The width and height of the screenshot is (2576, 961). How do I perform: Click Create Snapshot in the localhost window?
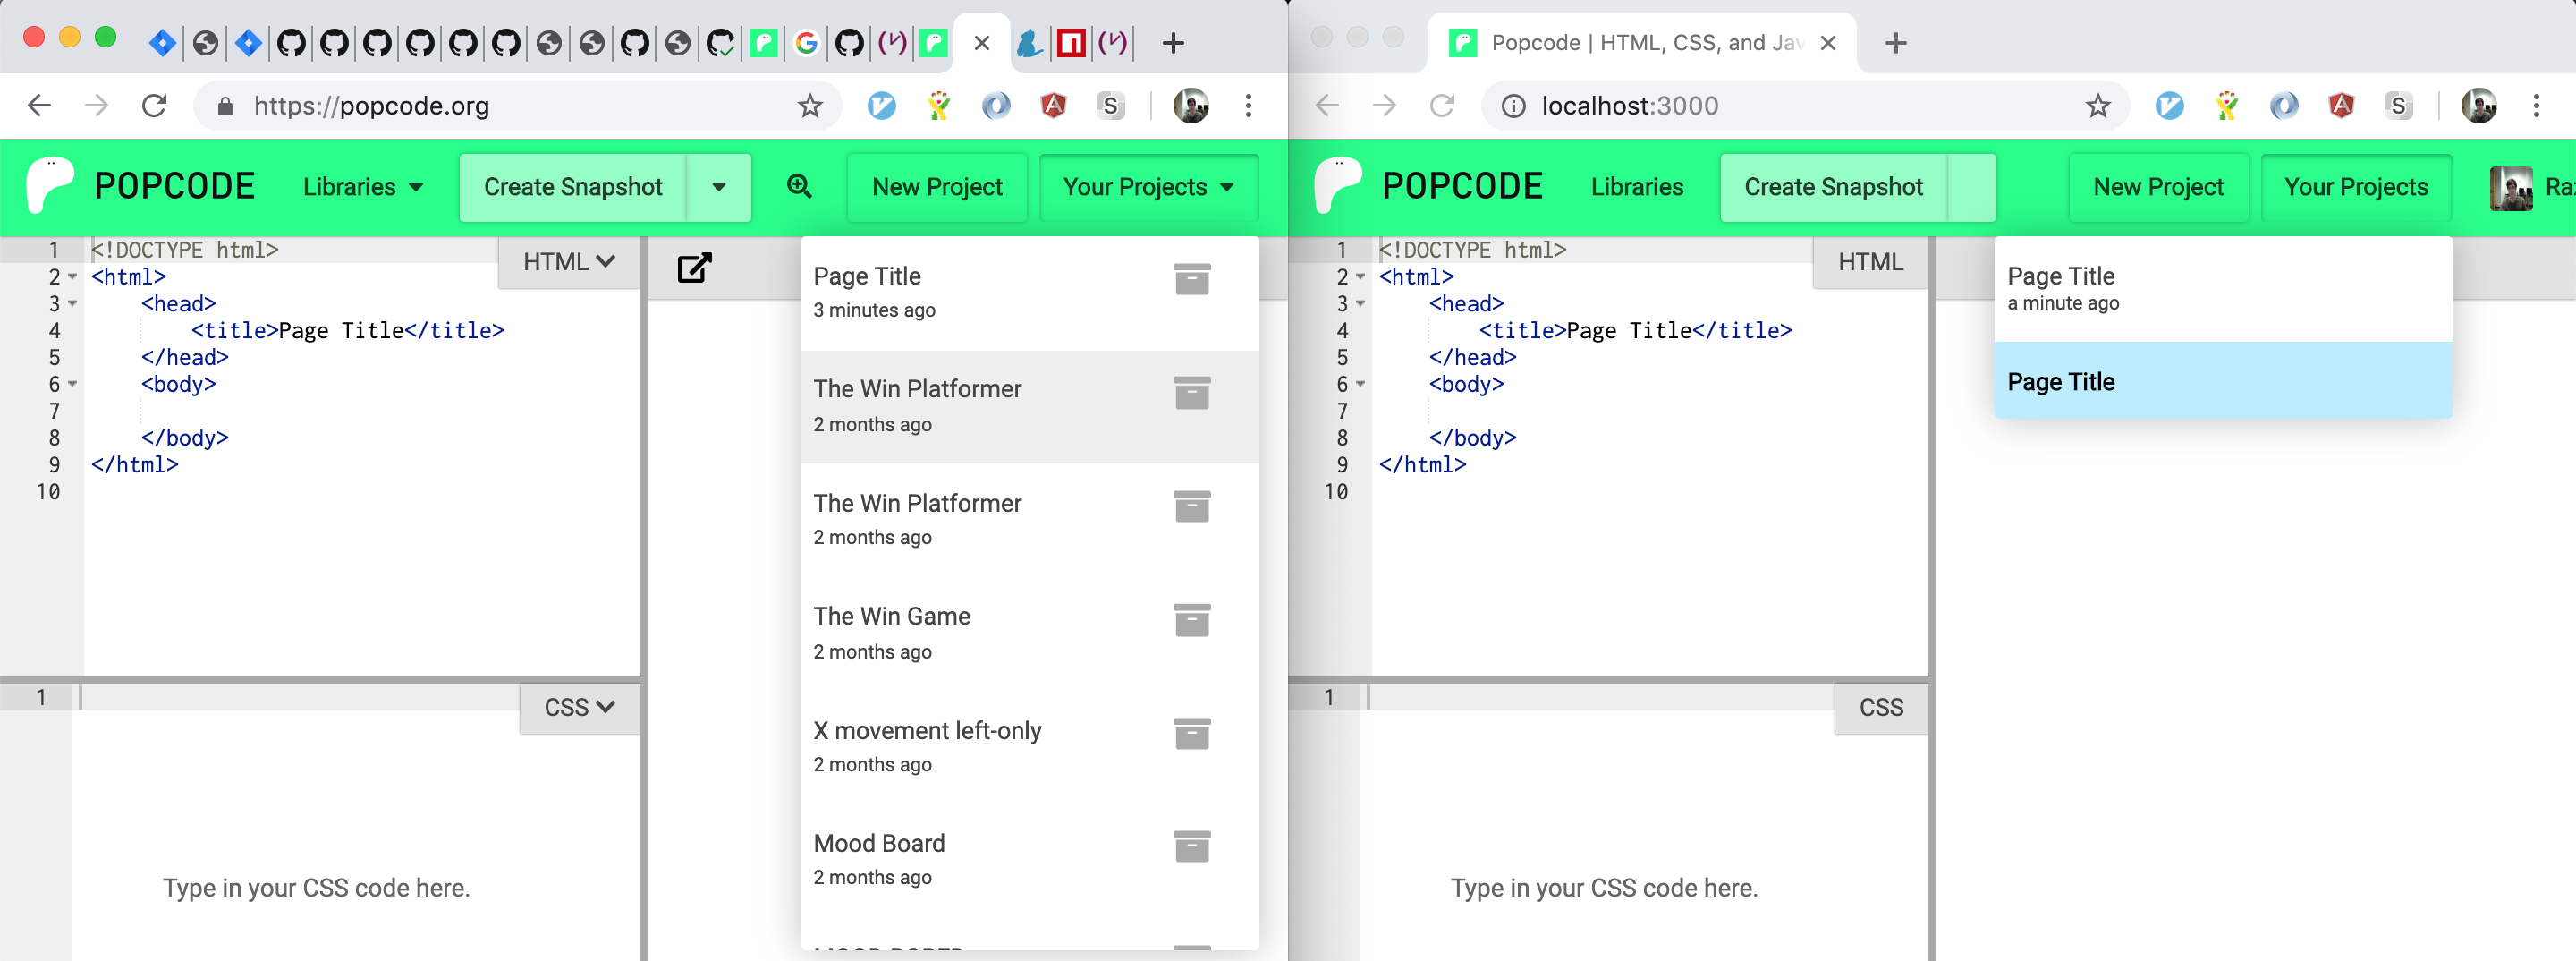(1833, 187)
